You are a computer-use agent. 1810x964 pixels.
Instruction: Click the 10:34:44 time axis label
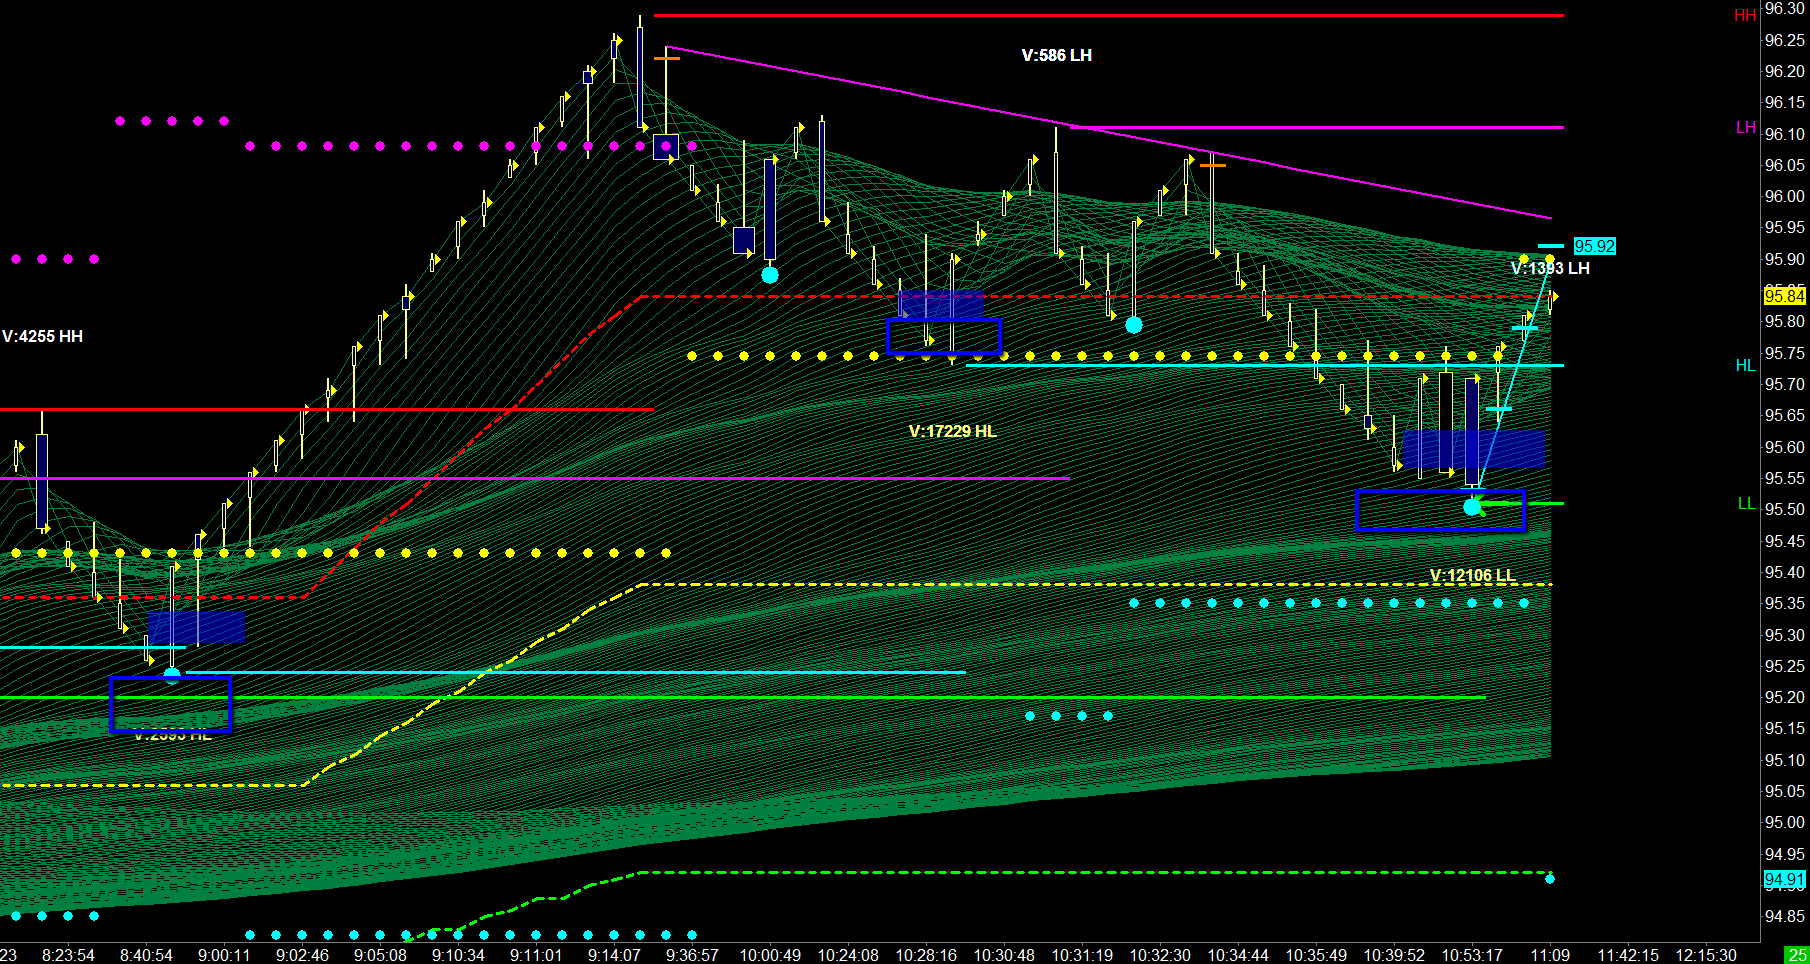pos(1238,955)
